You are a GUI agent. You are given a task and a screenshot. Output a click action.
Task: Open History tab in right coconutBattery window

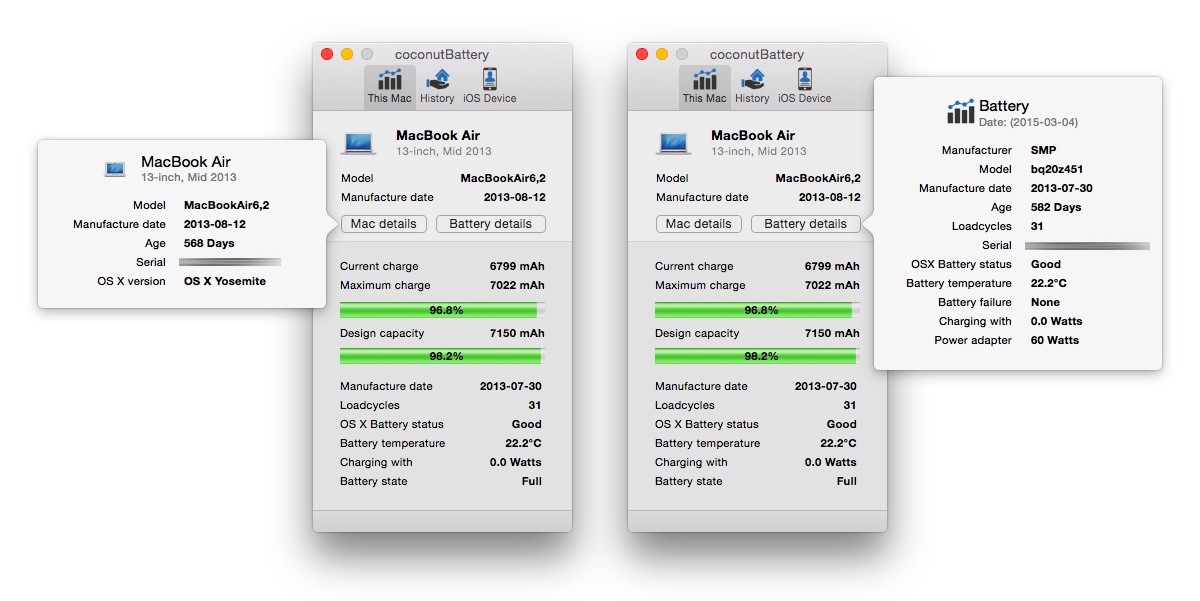click(x=752, y=86)
